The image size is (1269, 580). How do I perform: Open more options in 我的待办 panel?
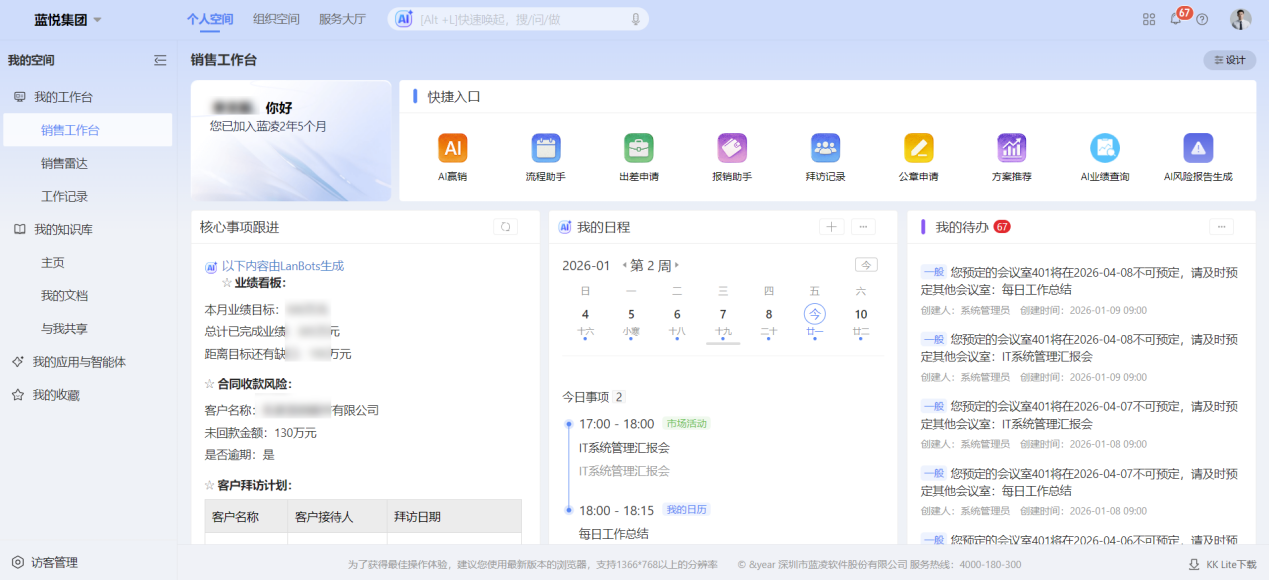click(1221, 227)
